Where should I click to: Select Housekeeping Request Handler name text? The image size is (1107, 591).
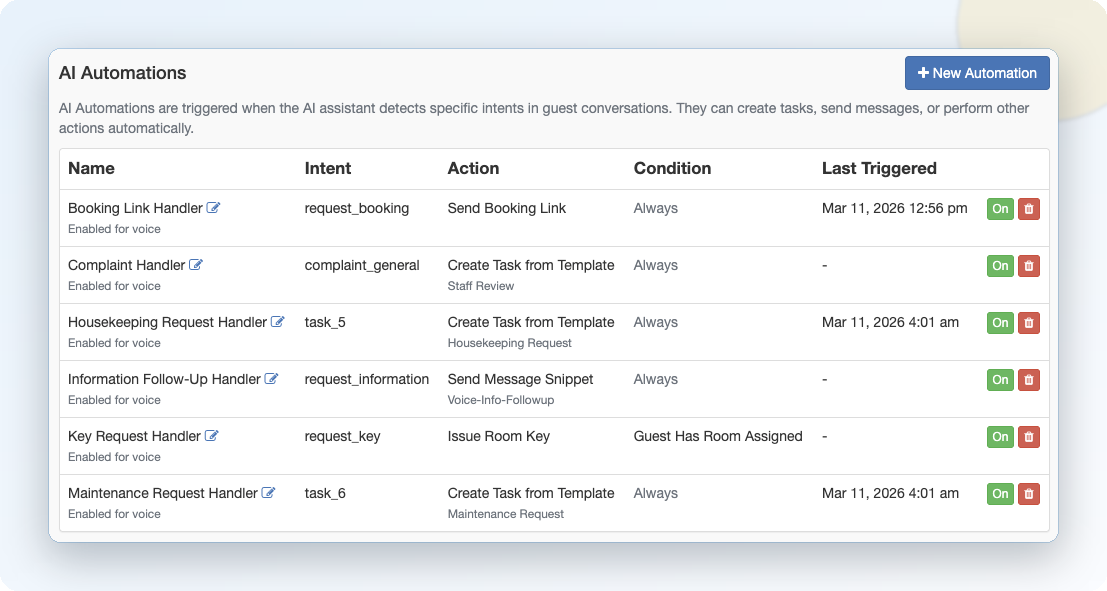(167, 322)
